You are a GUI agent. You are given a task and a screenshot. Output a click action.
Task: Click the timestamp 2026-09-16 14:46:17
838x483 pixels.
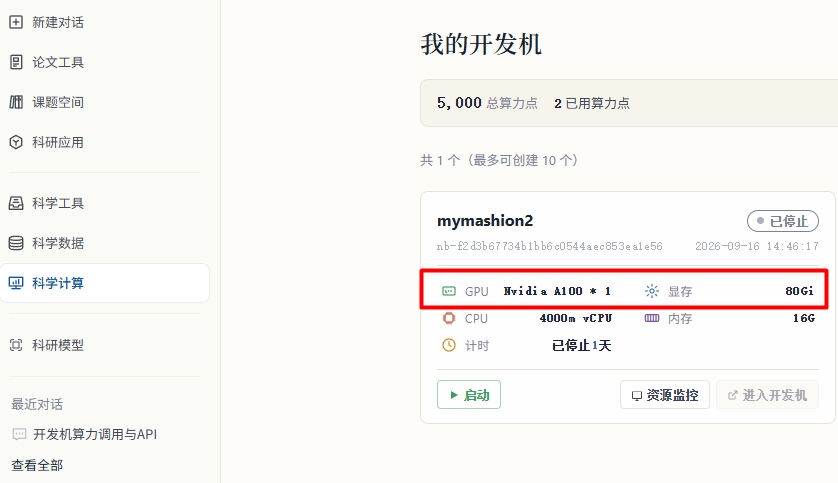pyautogui.click(x=757, y=246)
